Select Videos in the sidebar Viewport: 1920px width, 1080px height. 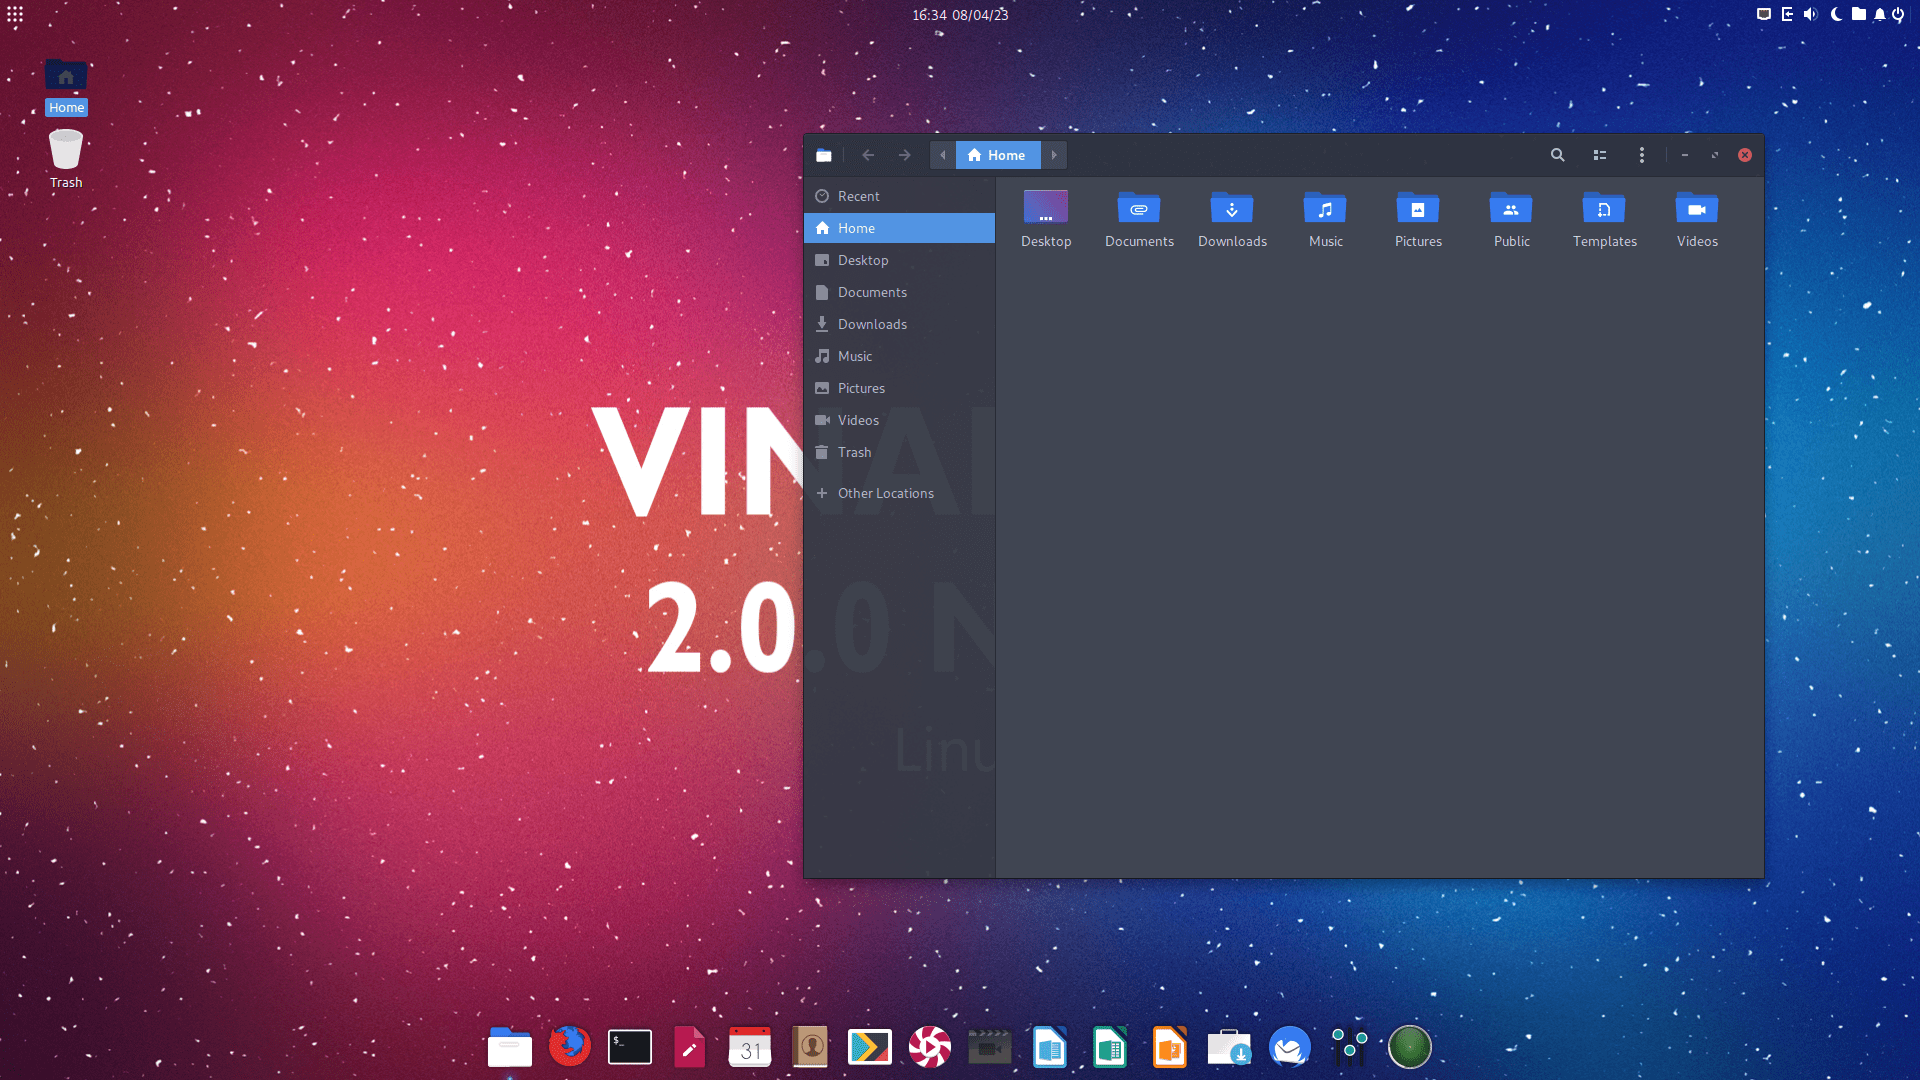click(x=899, y=420)
